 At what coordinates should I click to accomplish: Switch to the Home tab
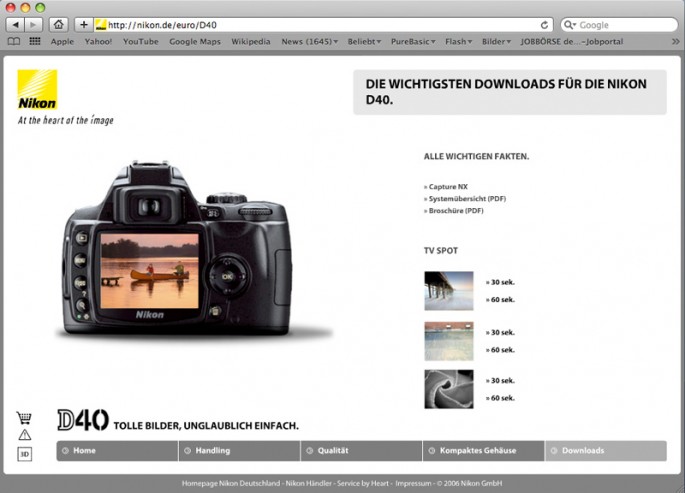click(x=117, y=451)
